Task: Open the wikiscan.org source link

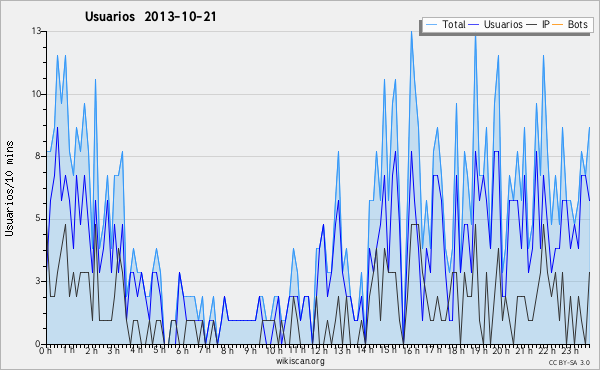Action: [300, 361]
